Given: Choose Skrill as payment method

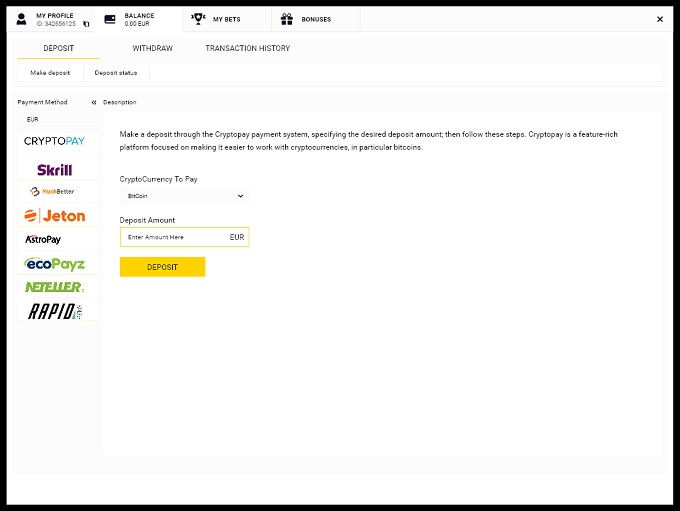Looking at the screenshot, I should pyautogui.click(x=54, y=169).
